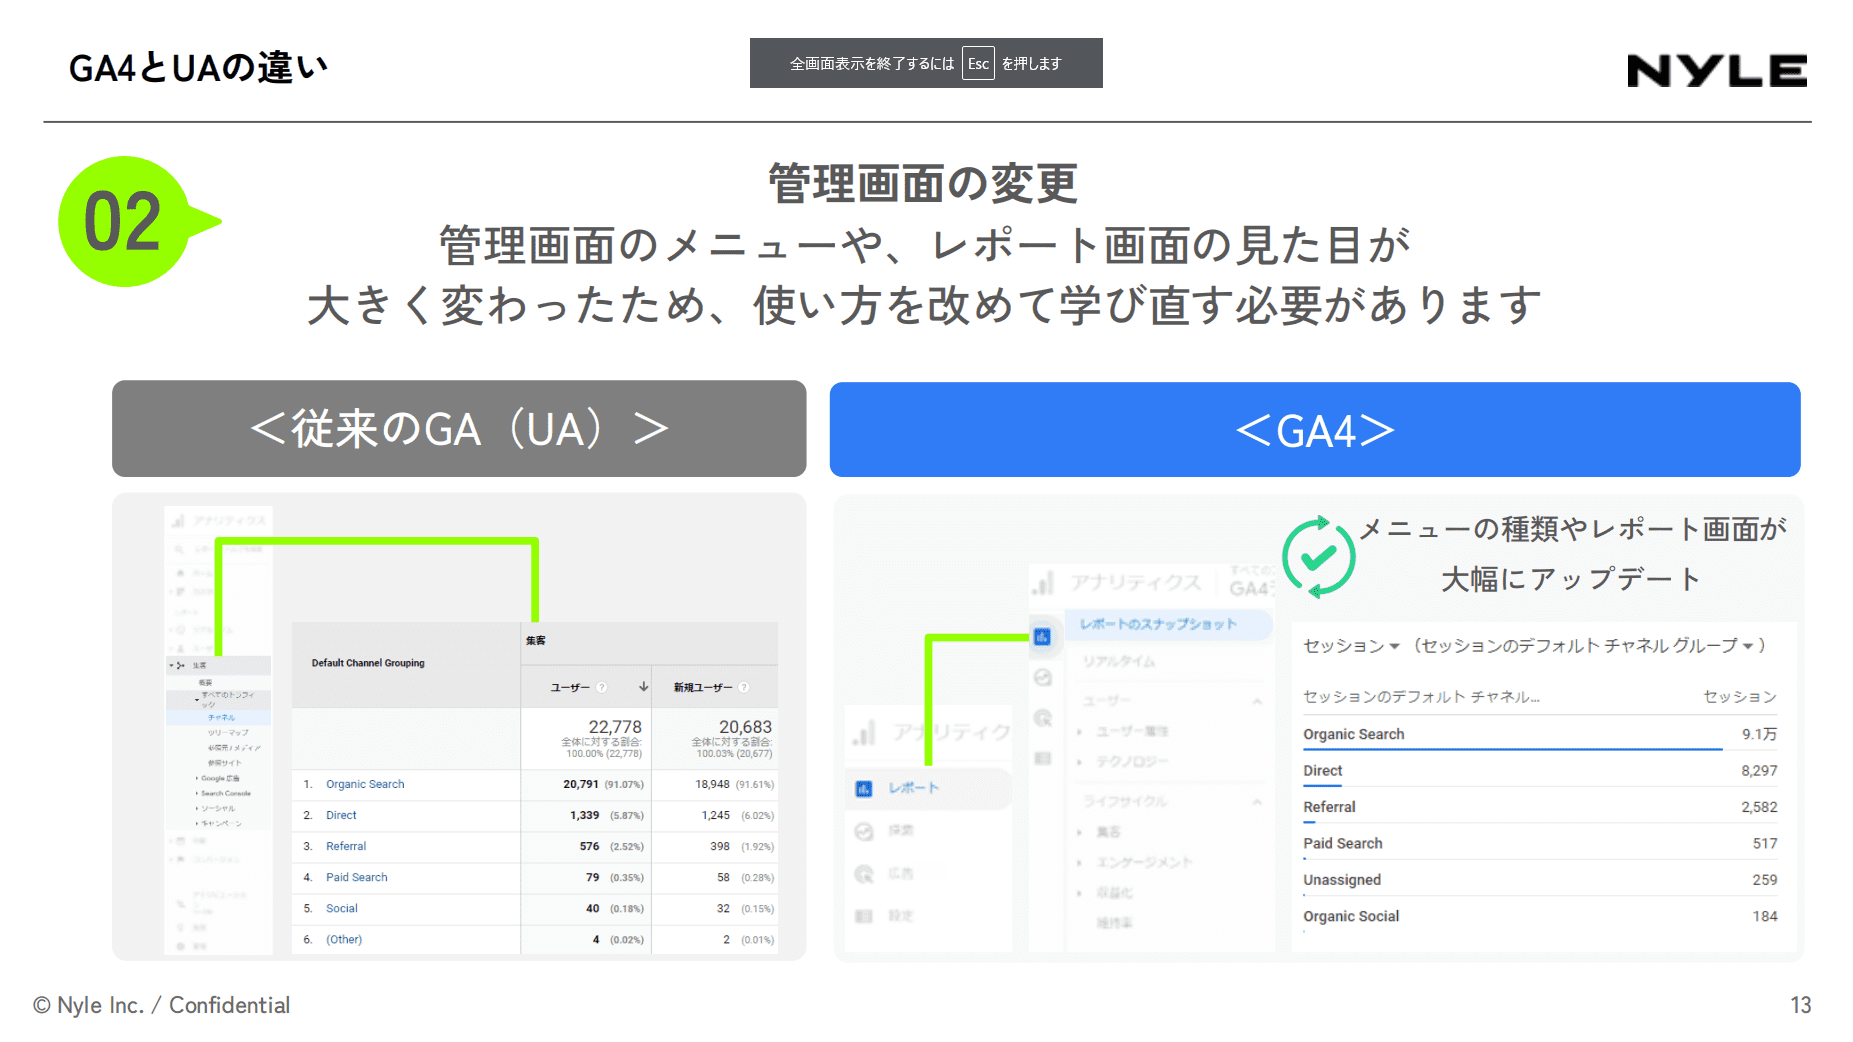Click the 集客 acquisition icon in UA sidebar
The image size is (1853, 1042).
coord(181,665)
